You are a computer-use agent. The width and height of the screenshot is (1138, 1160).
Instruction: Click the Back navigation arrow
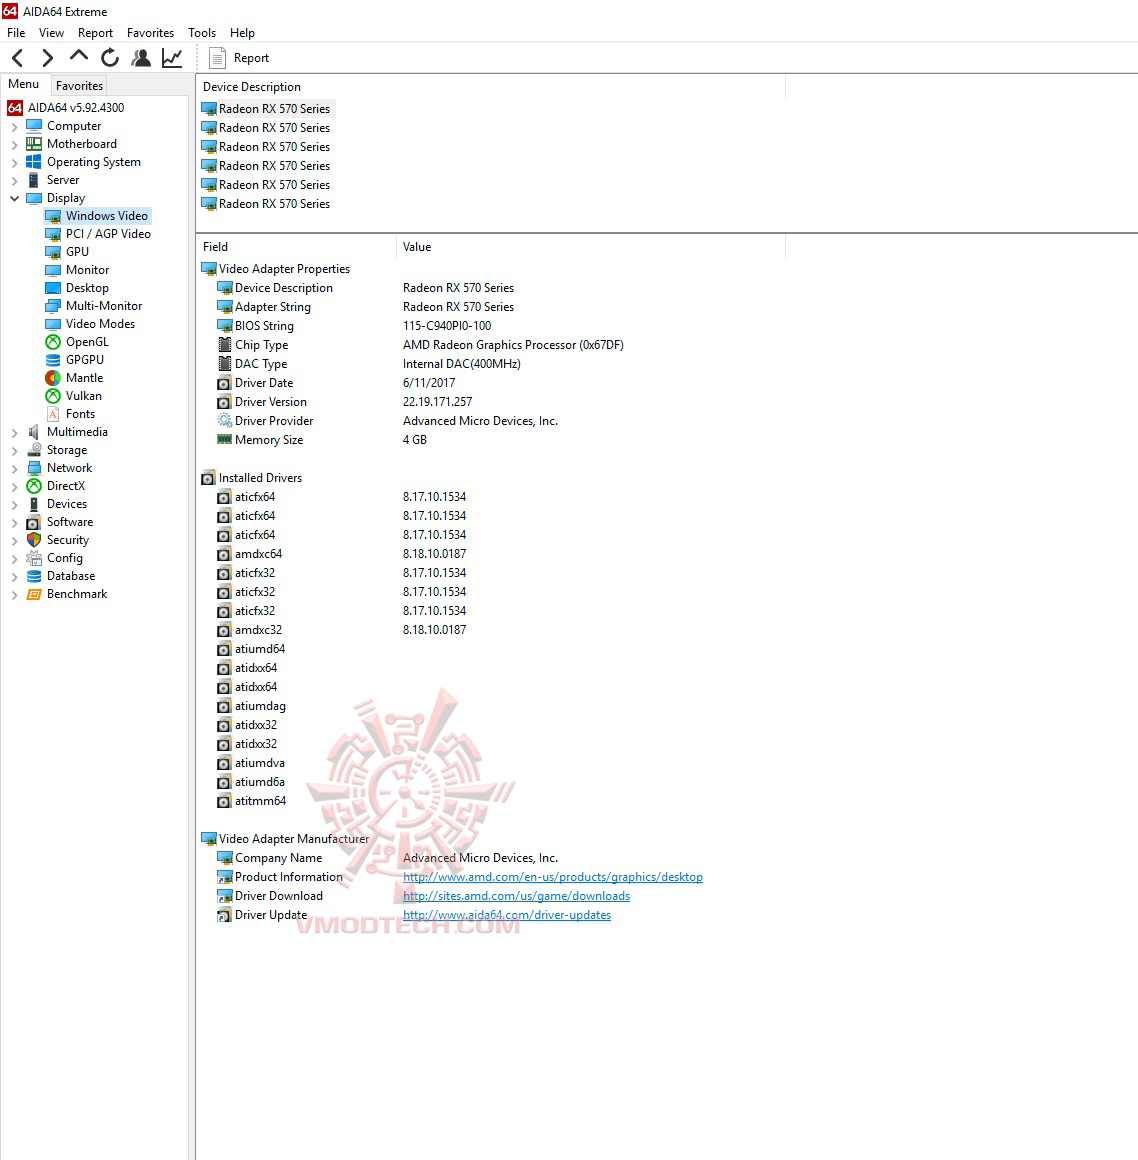tap(18, 58)
